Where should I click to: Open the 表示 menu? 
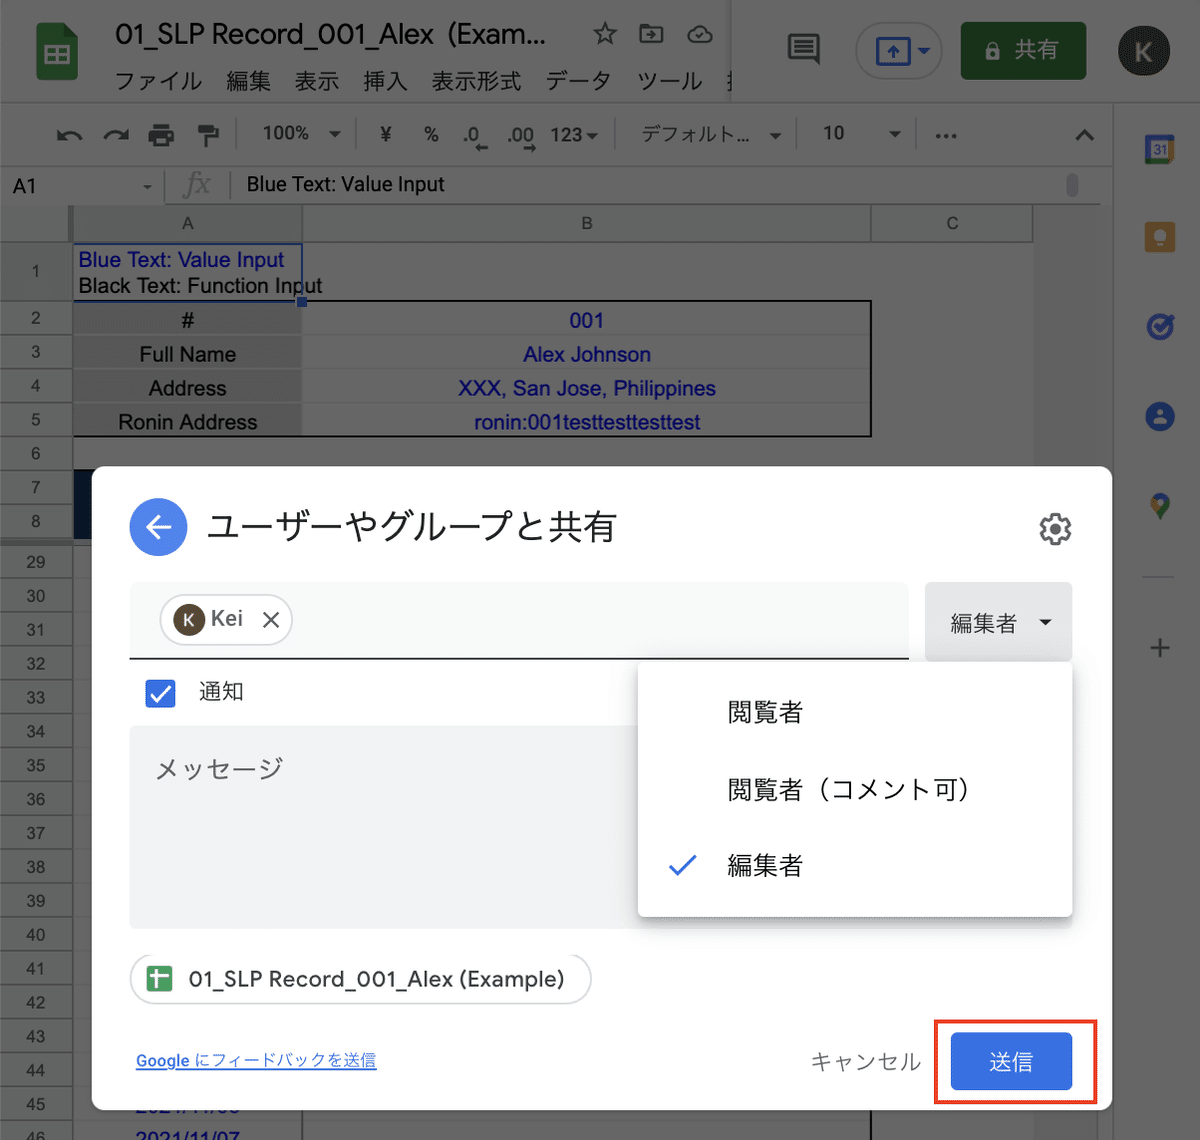316,81
